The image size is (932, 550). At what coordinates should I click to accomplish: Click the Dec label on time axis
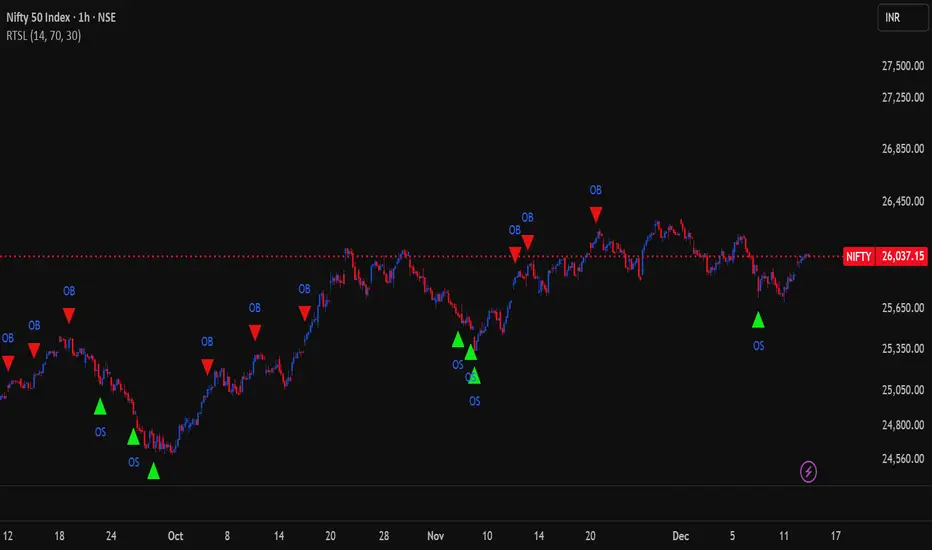click(681, 536)
